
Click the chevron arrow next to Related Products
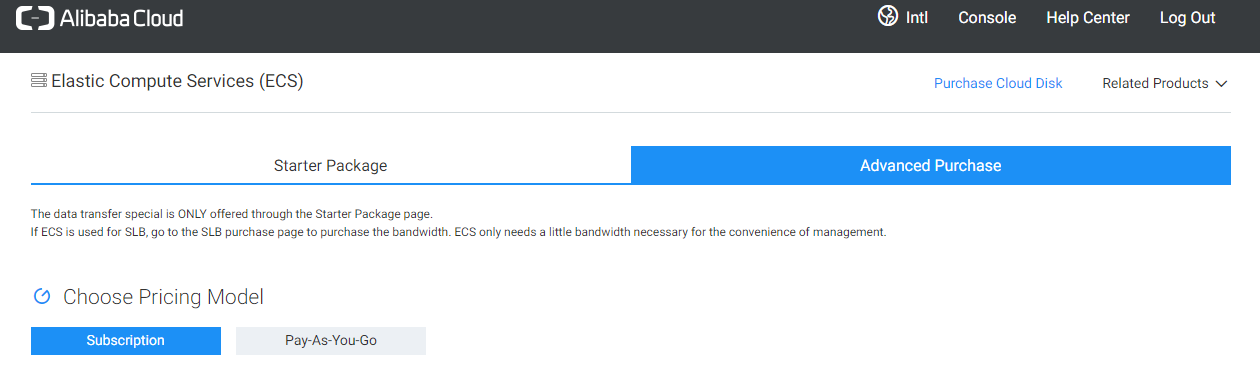click(x=1221, y=84)
